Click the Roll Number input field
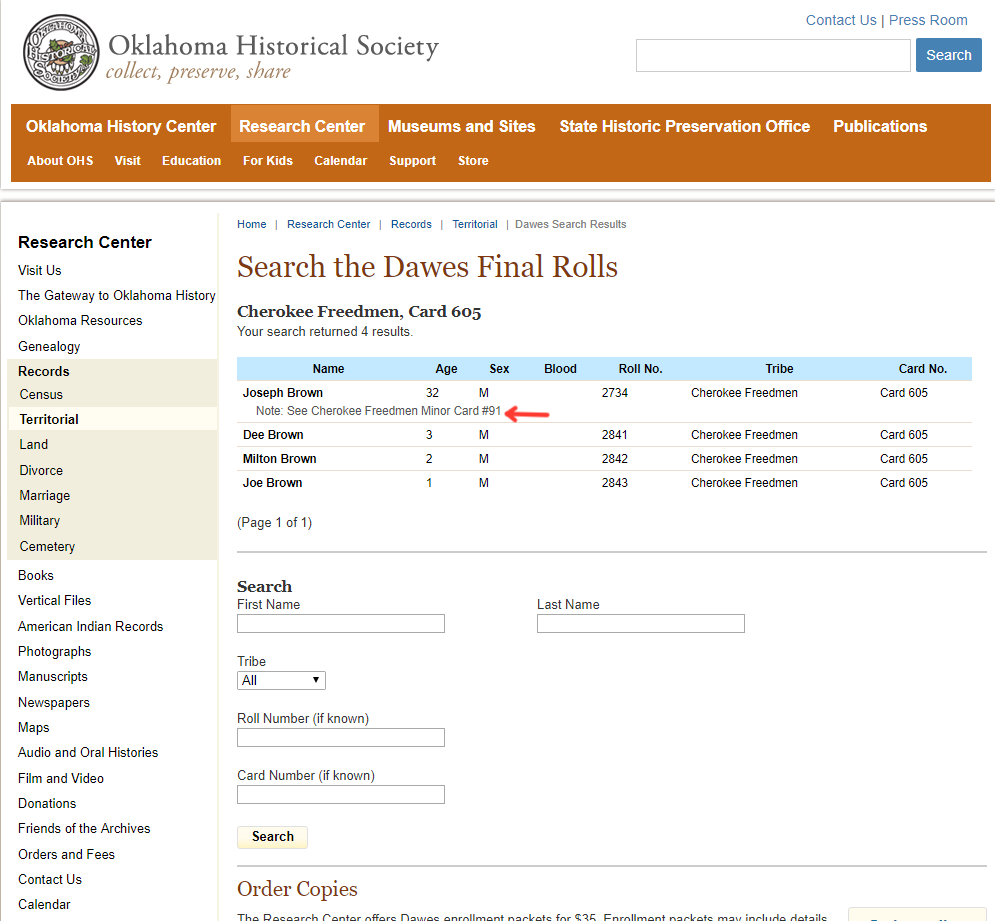This screenshot has width=995, height=921. point(341,738)
